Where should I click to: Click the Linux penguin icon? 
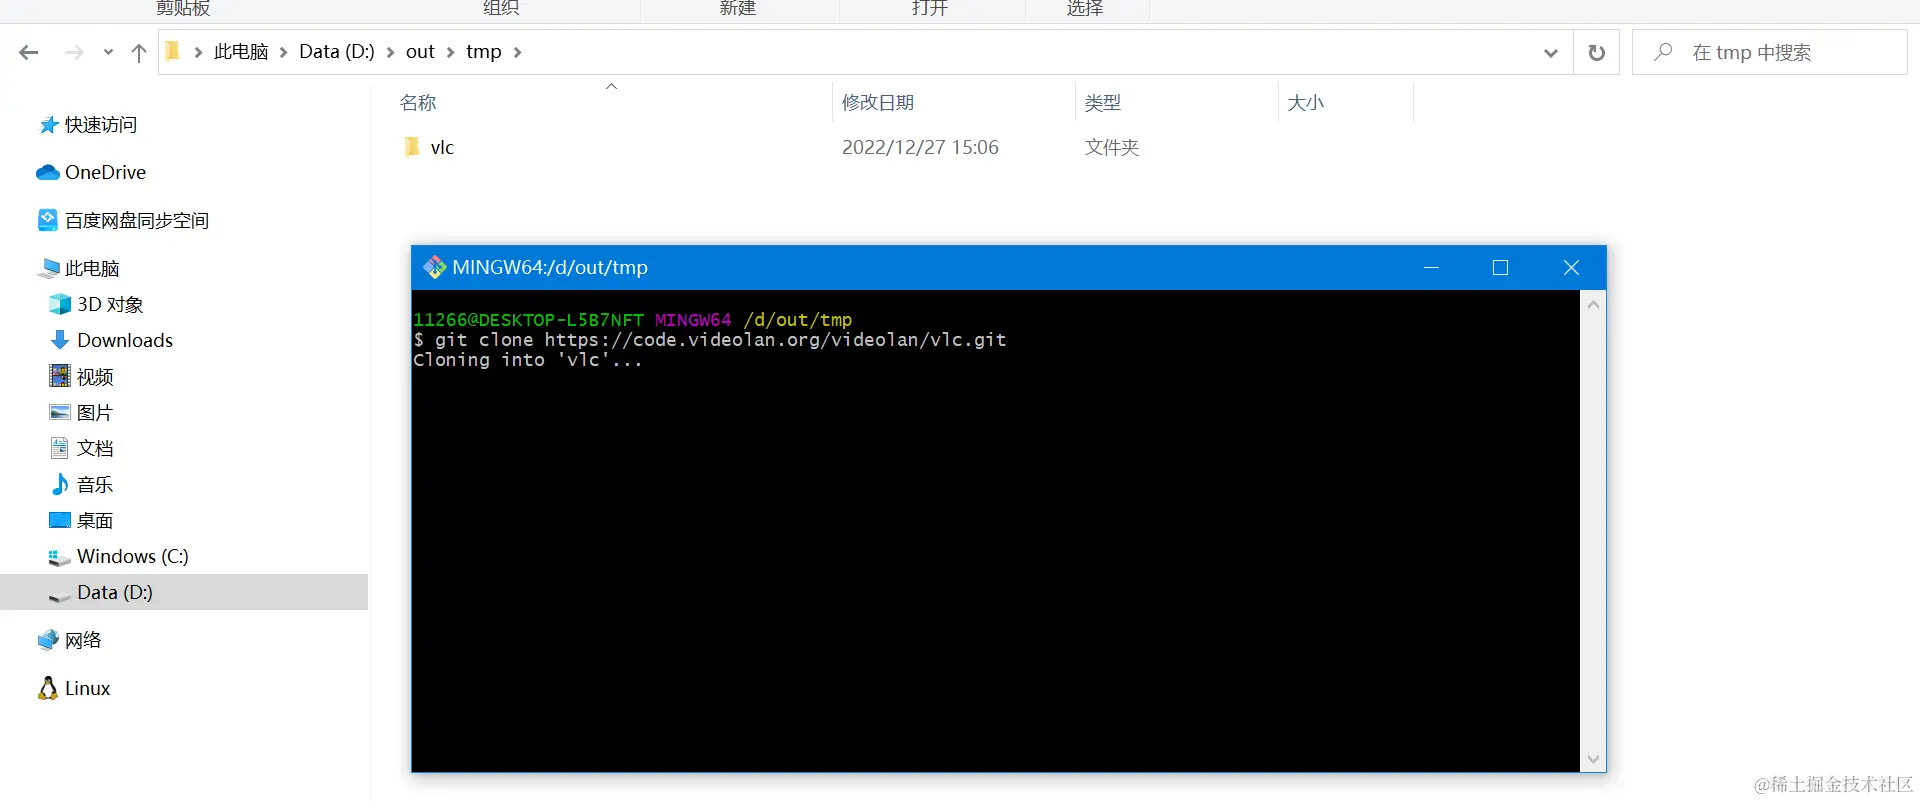point(47,688)
